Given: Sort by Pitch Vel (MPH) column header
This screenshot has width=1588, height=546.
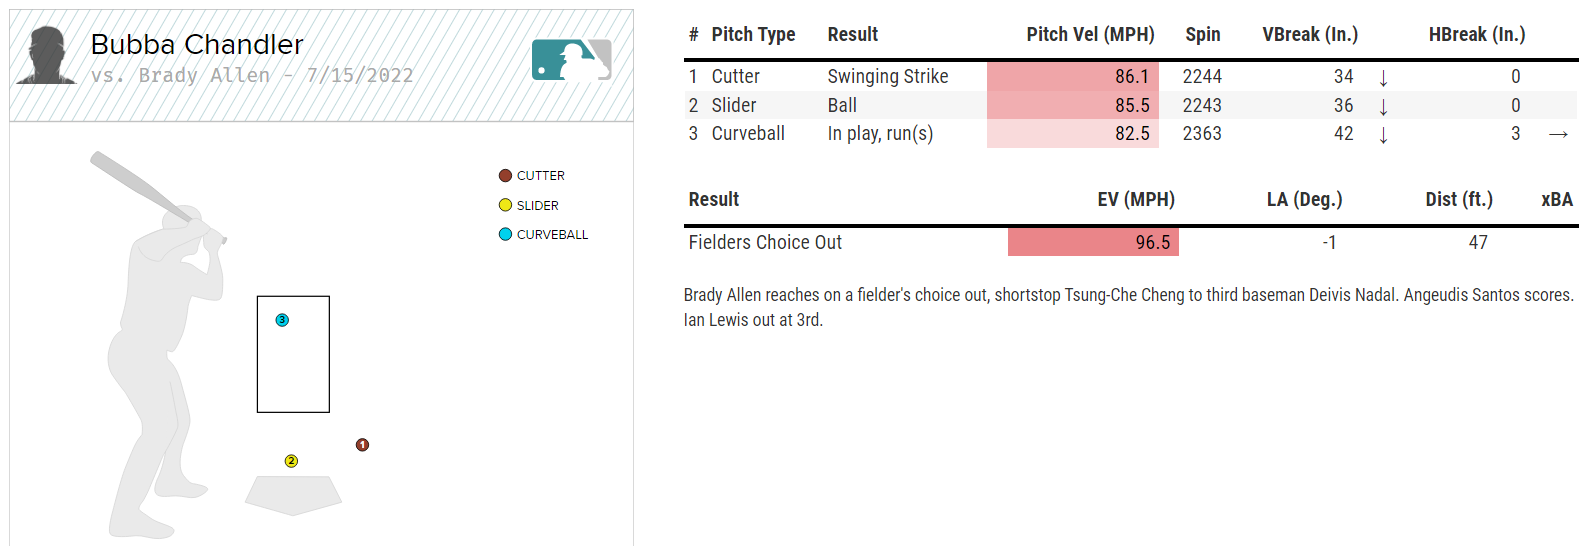Looking at the screenshot, I should coord(1090,34).
